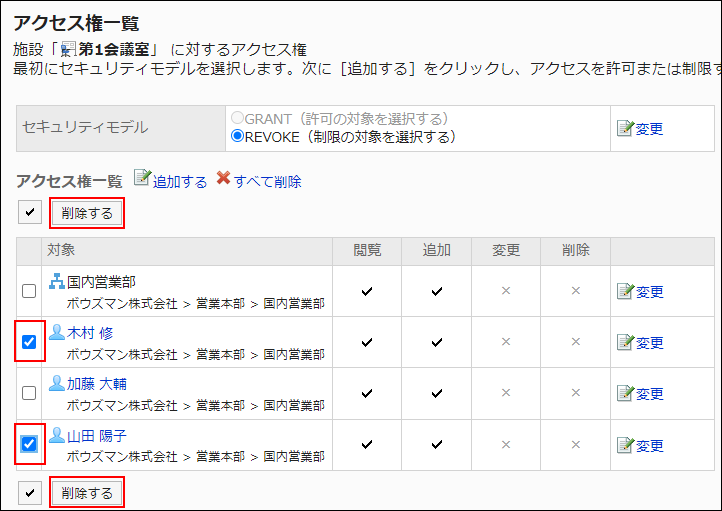Click the edit icon in the 山田 陽子 row

click(x=625, y=445)
